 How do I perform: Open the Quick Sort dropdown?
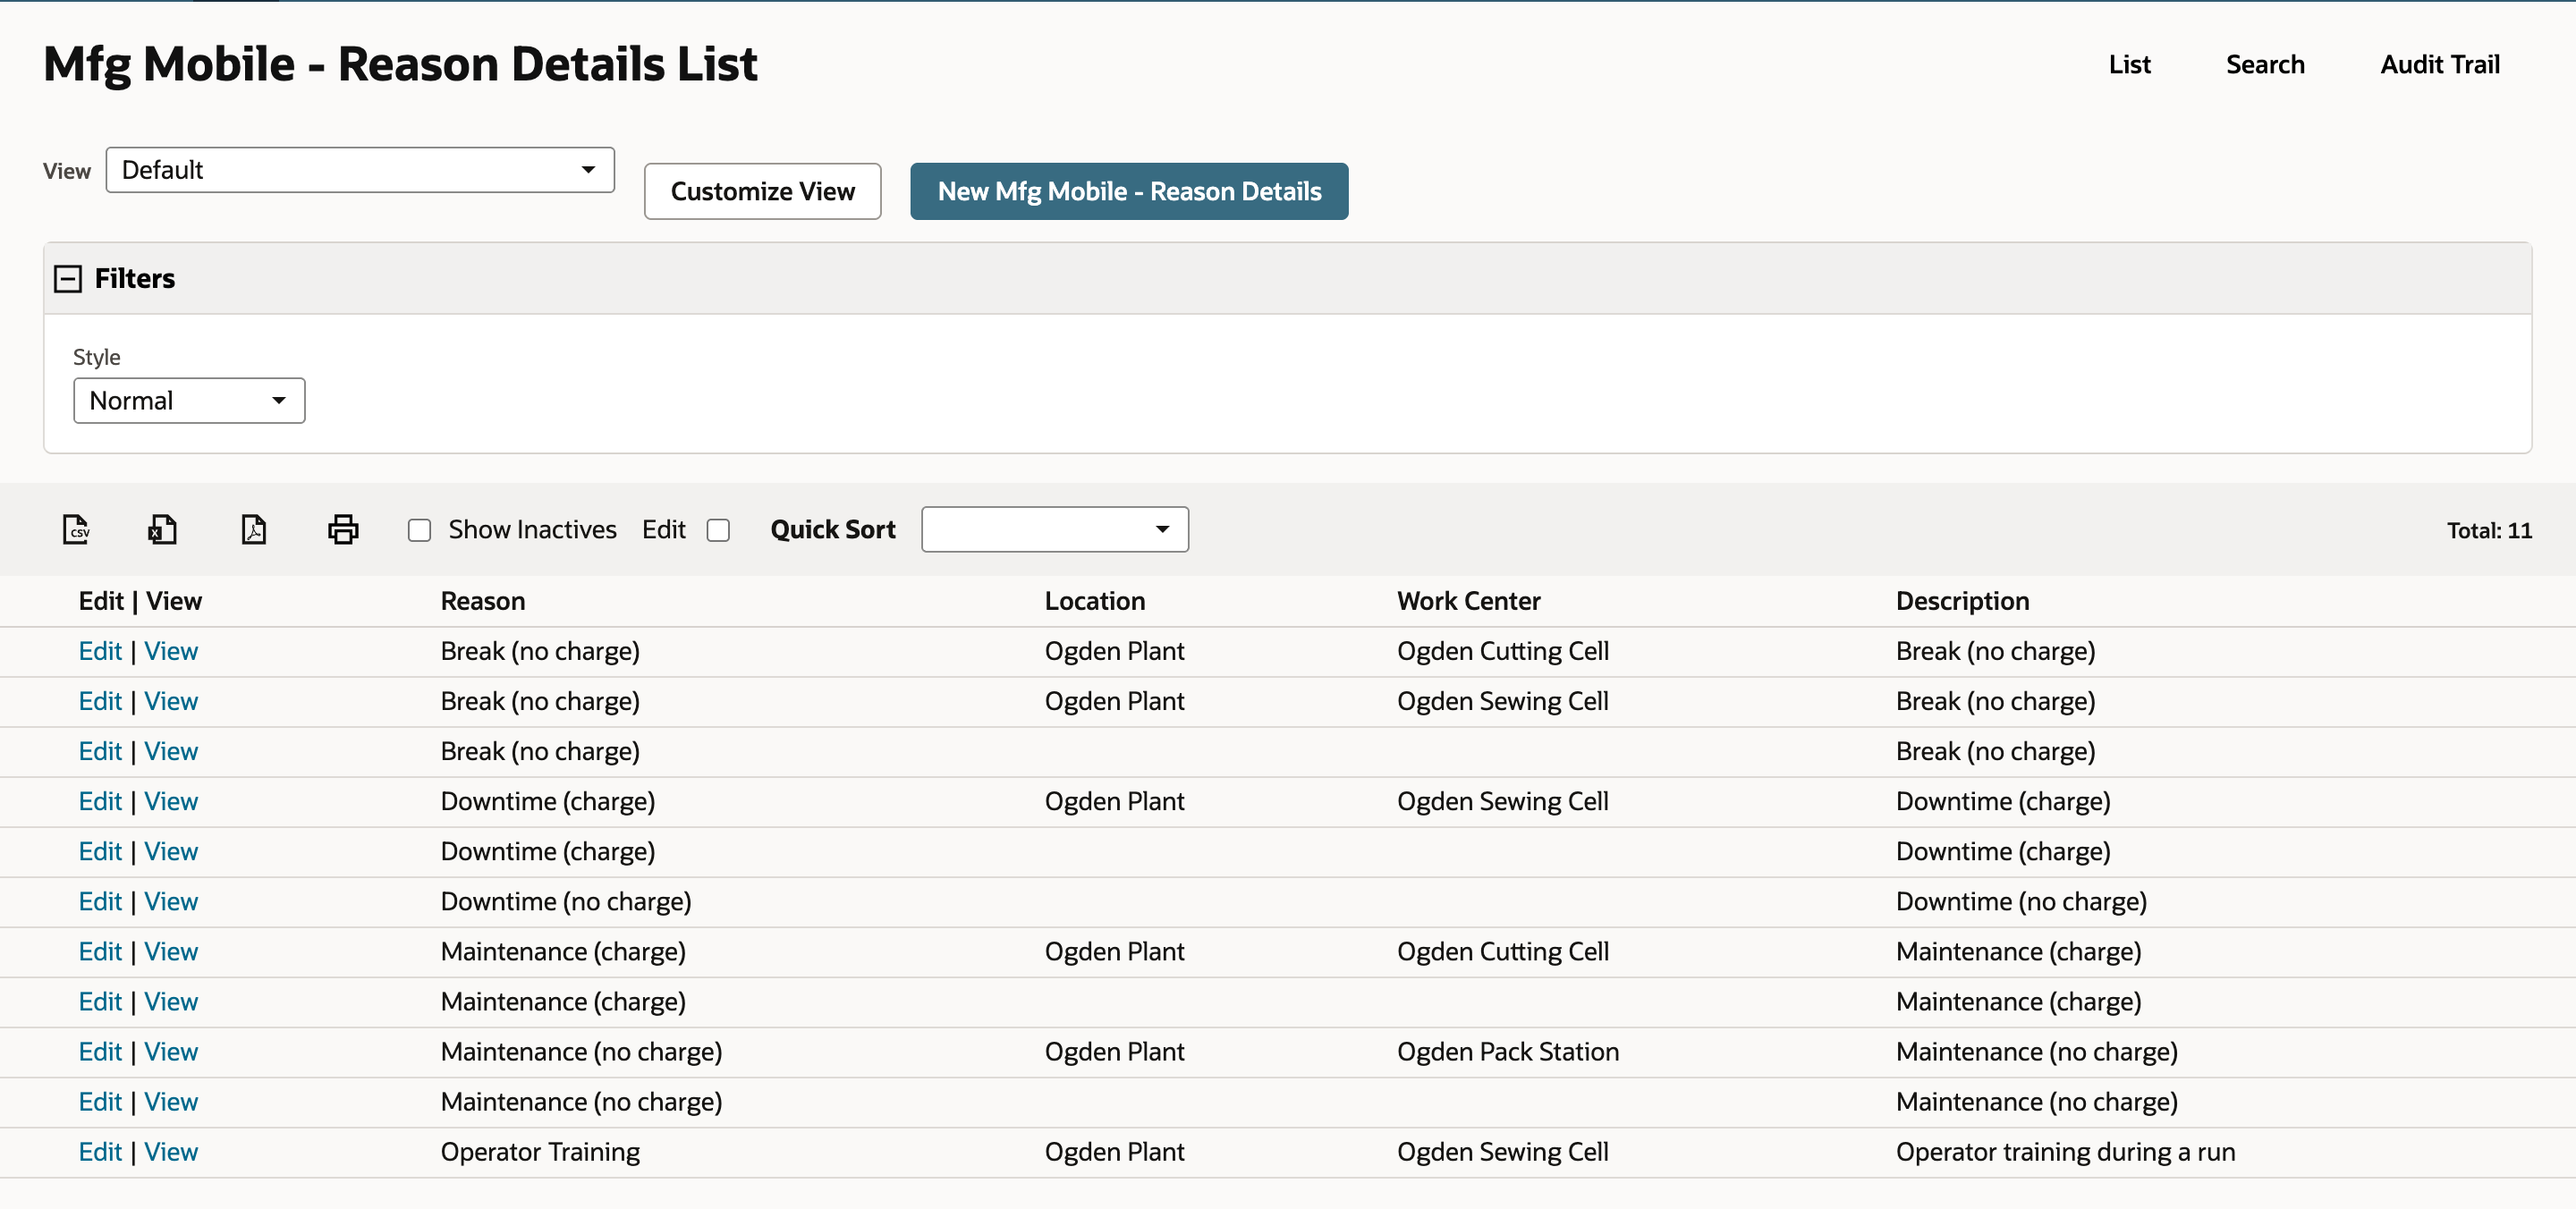(1054, 529)
